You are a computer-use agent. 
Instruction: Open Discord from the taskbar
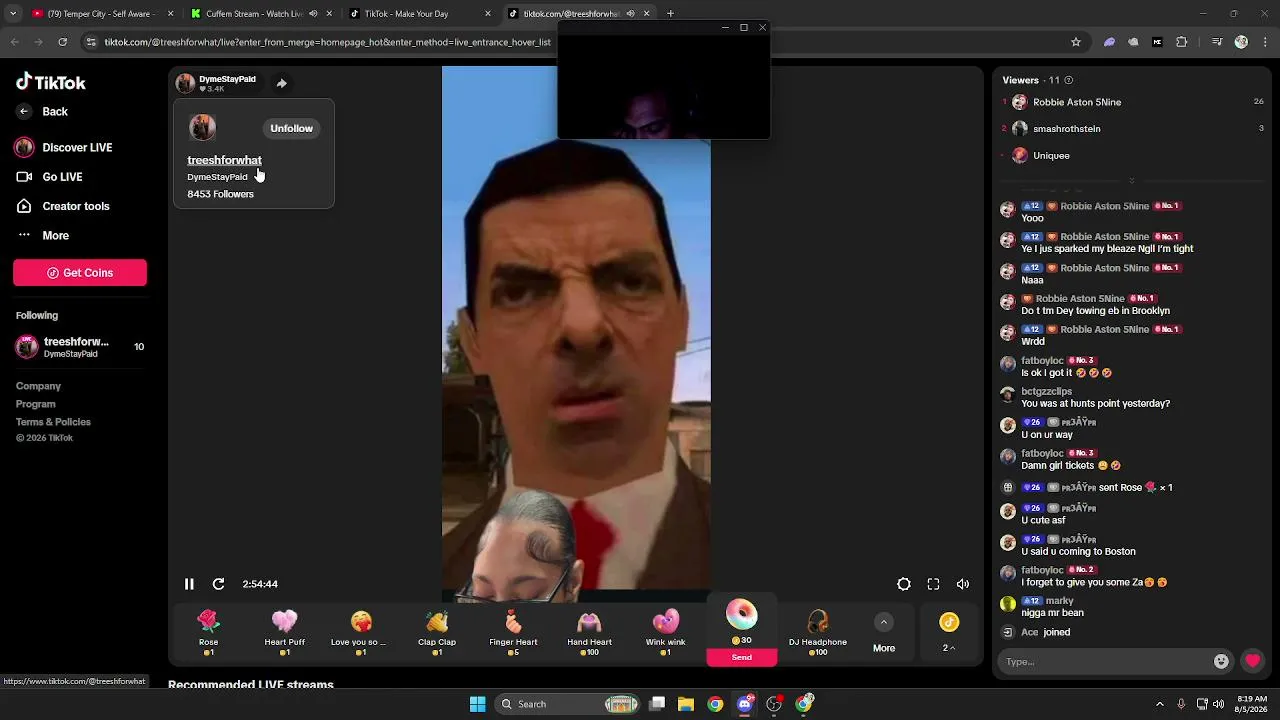coord(744,704)
